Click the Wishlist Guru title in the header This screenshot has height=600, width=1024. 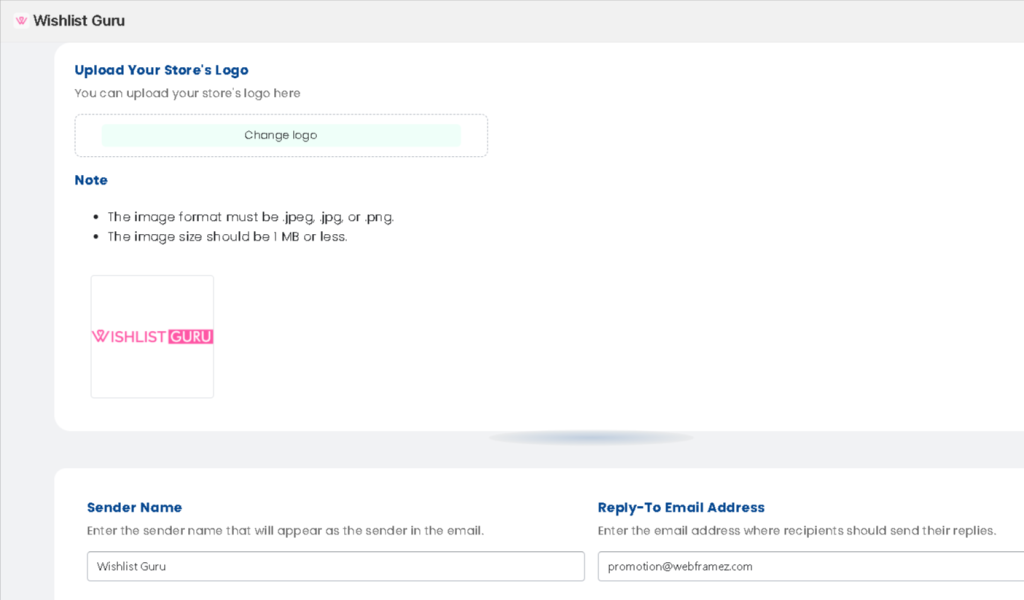[x=79, y=21]
